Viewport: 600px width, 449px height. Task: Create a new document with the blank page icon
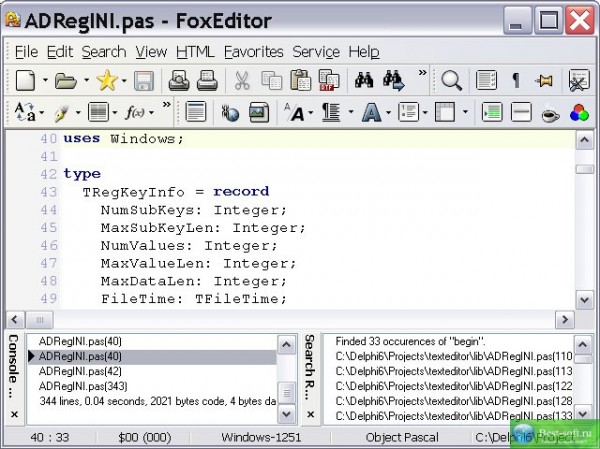pyautogui.click(x=25, y=81)
